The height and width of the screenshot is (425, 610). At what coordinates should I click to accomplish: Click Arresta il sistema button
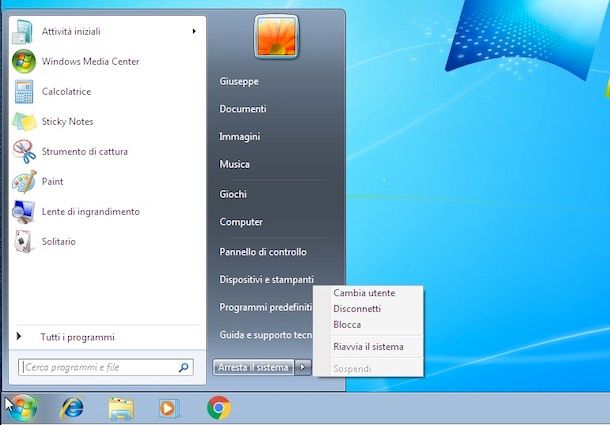click(x=253, y=367)
